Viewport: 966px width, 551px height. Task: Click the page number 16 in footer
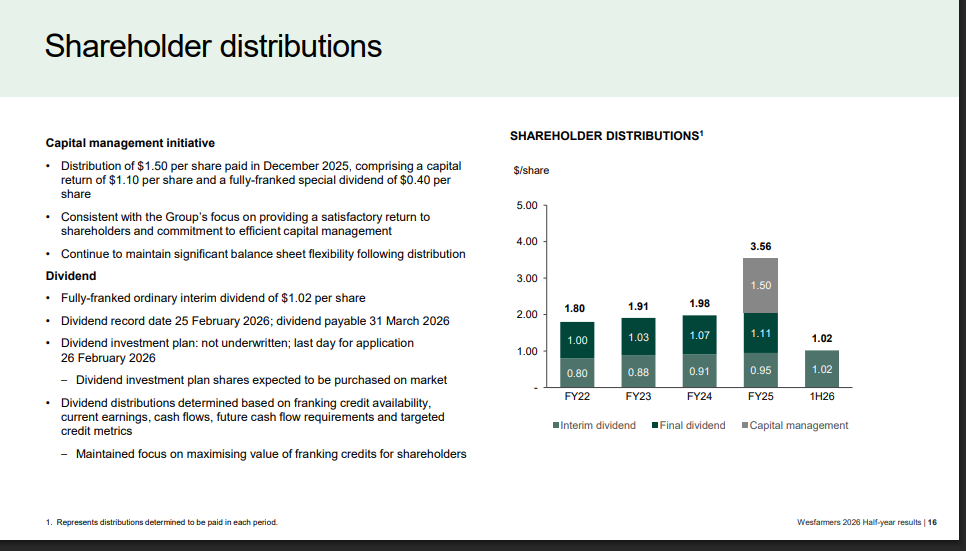(932, 522)
